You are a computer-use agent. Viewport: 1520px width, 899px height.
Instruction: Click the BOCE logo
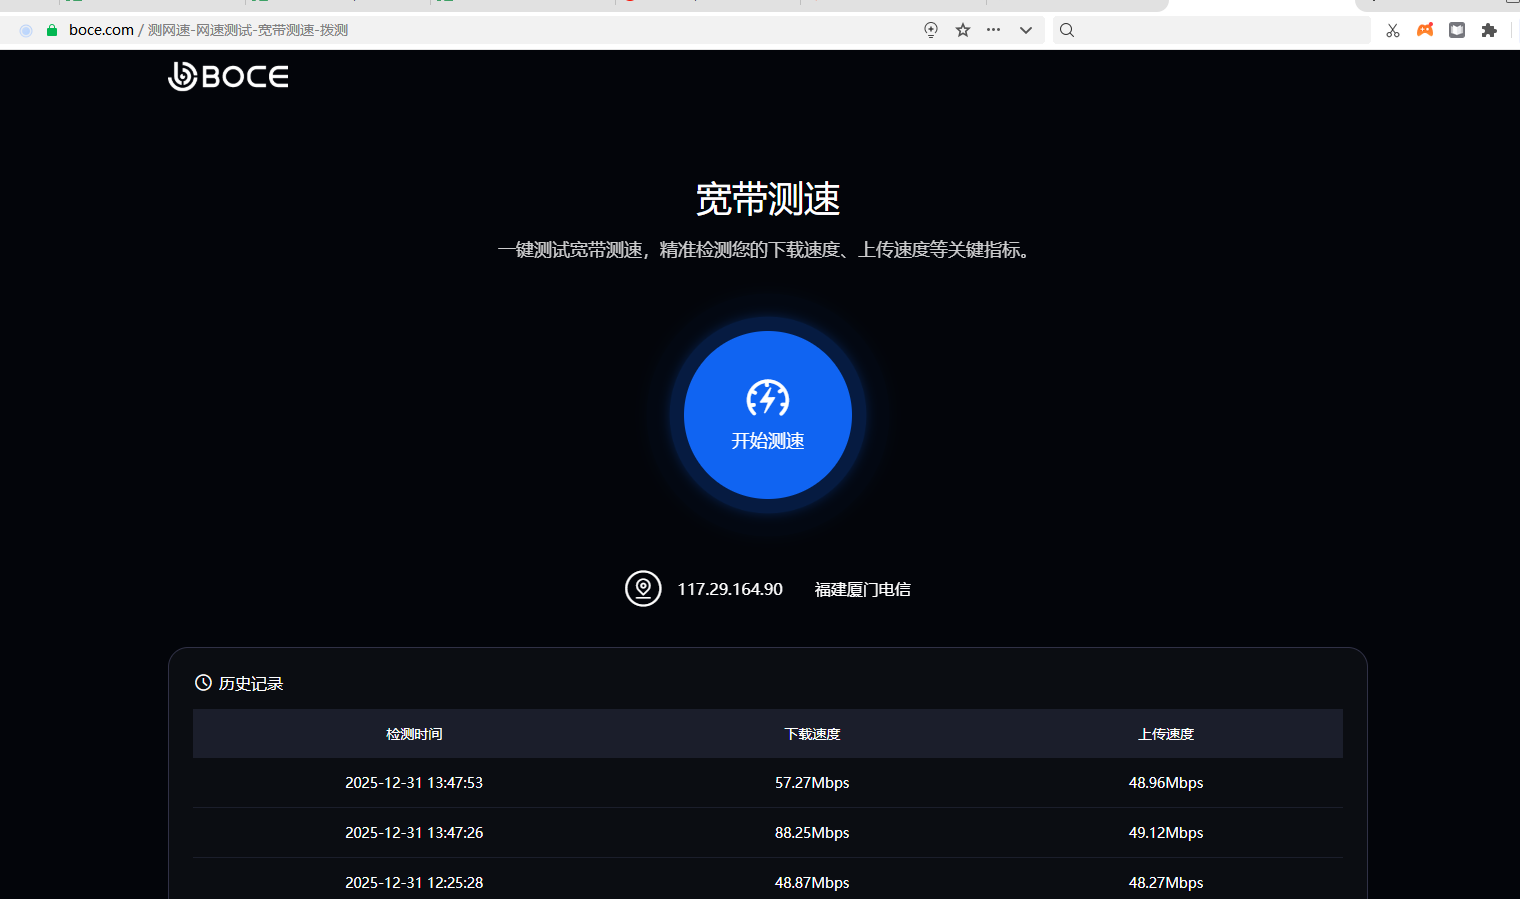[227, 75]
